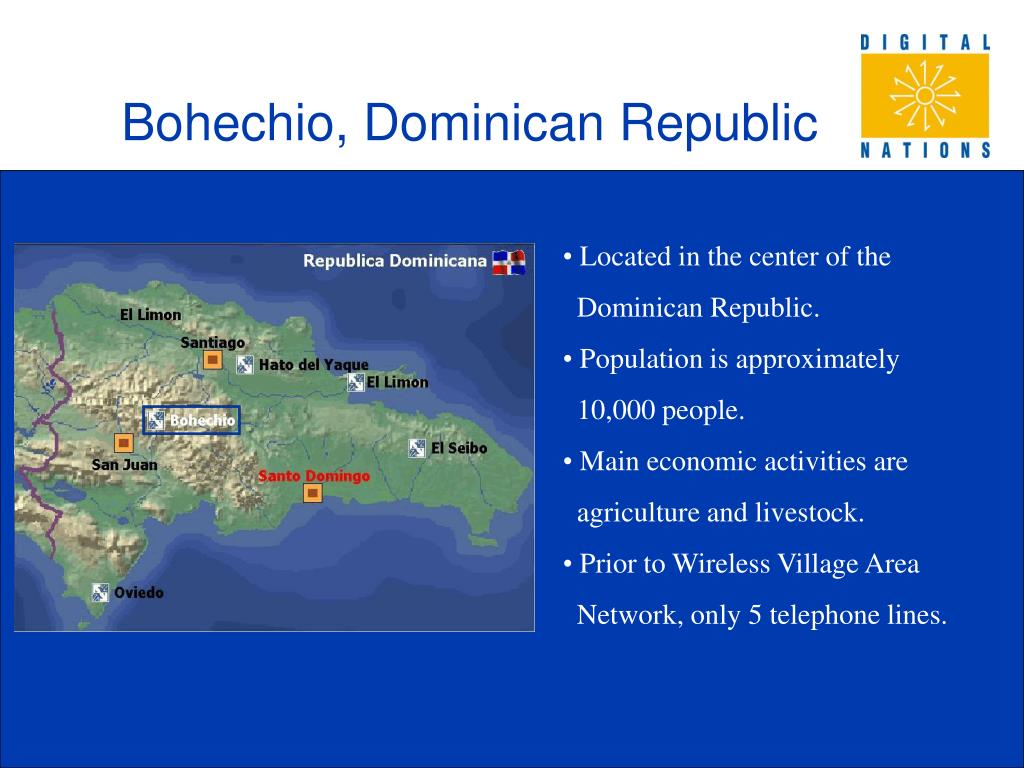1024x768 pixels.
Task: Click the Oviedo map label
Action: [x=138, y=592]
